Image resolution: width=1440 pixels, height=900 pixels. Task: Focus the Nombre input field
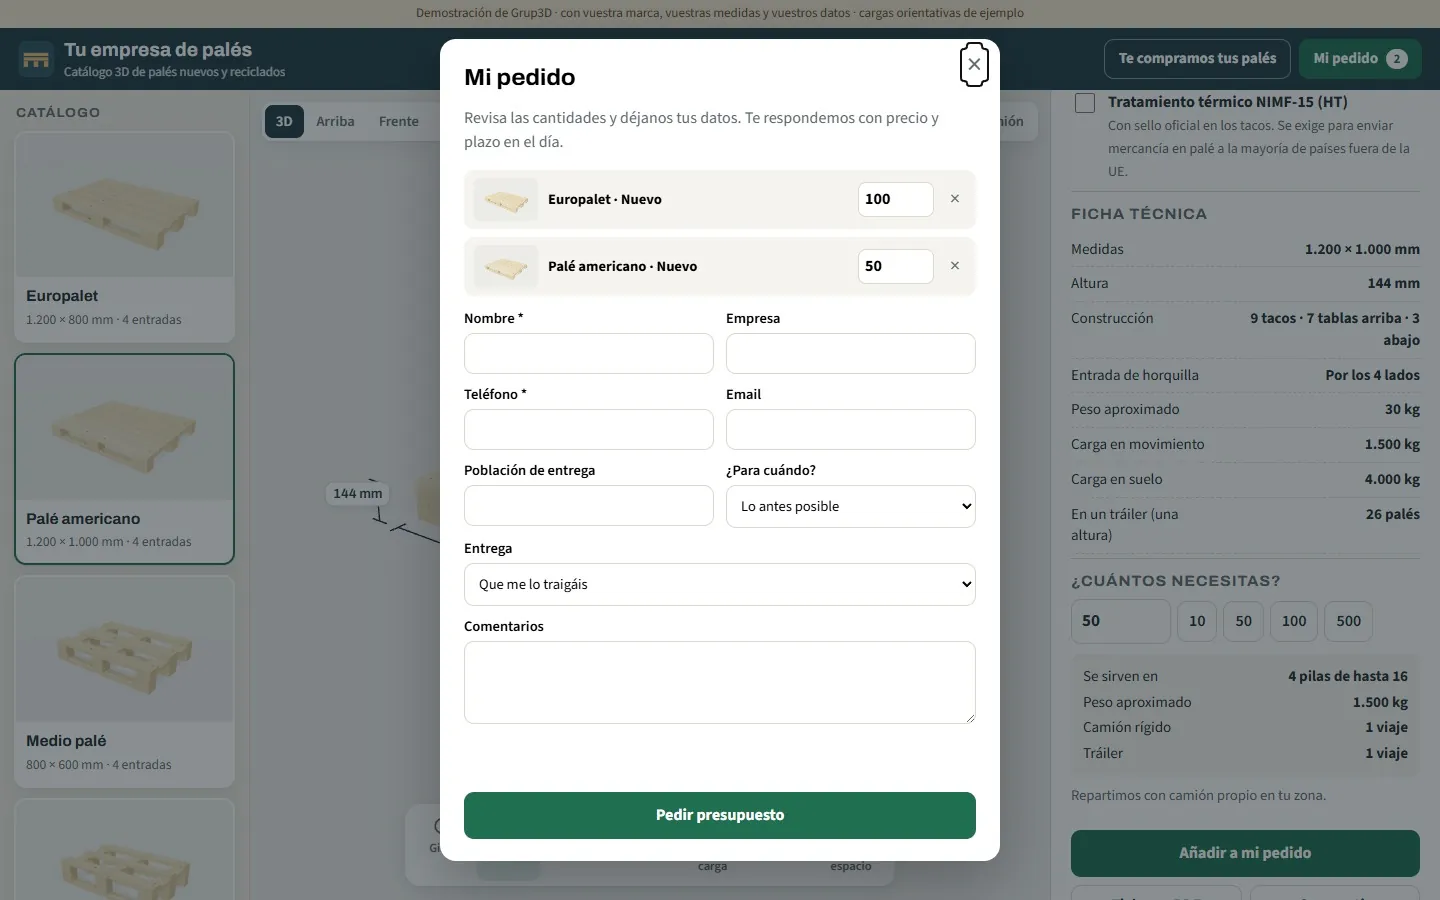click(589, 353)
